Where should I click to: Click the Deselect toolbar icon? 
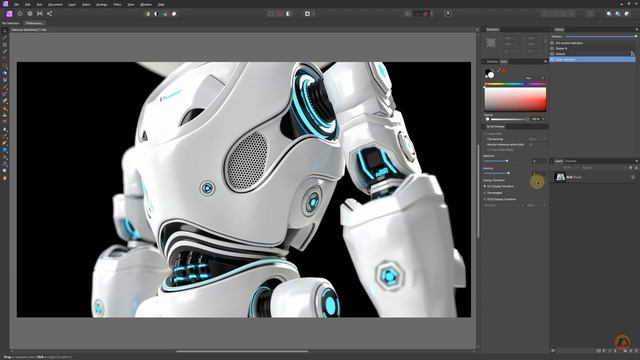pyautogui.click(x=280, y=13)
